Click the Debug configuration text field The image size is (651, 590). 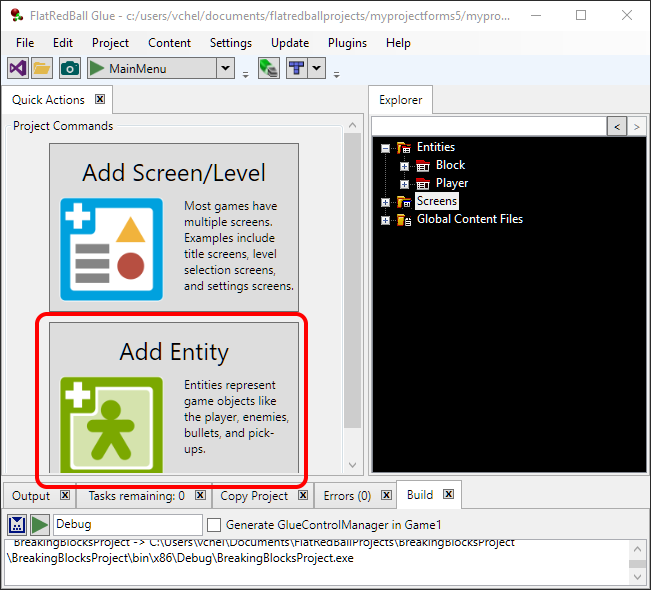point(127,525)
